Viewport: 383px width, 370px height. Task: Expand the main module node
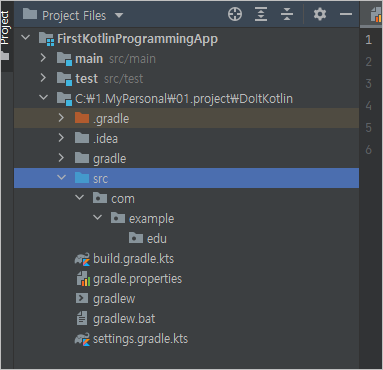coord(43,58)
